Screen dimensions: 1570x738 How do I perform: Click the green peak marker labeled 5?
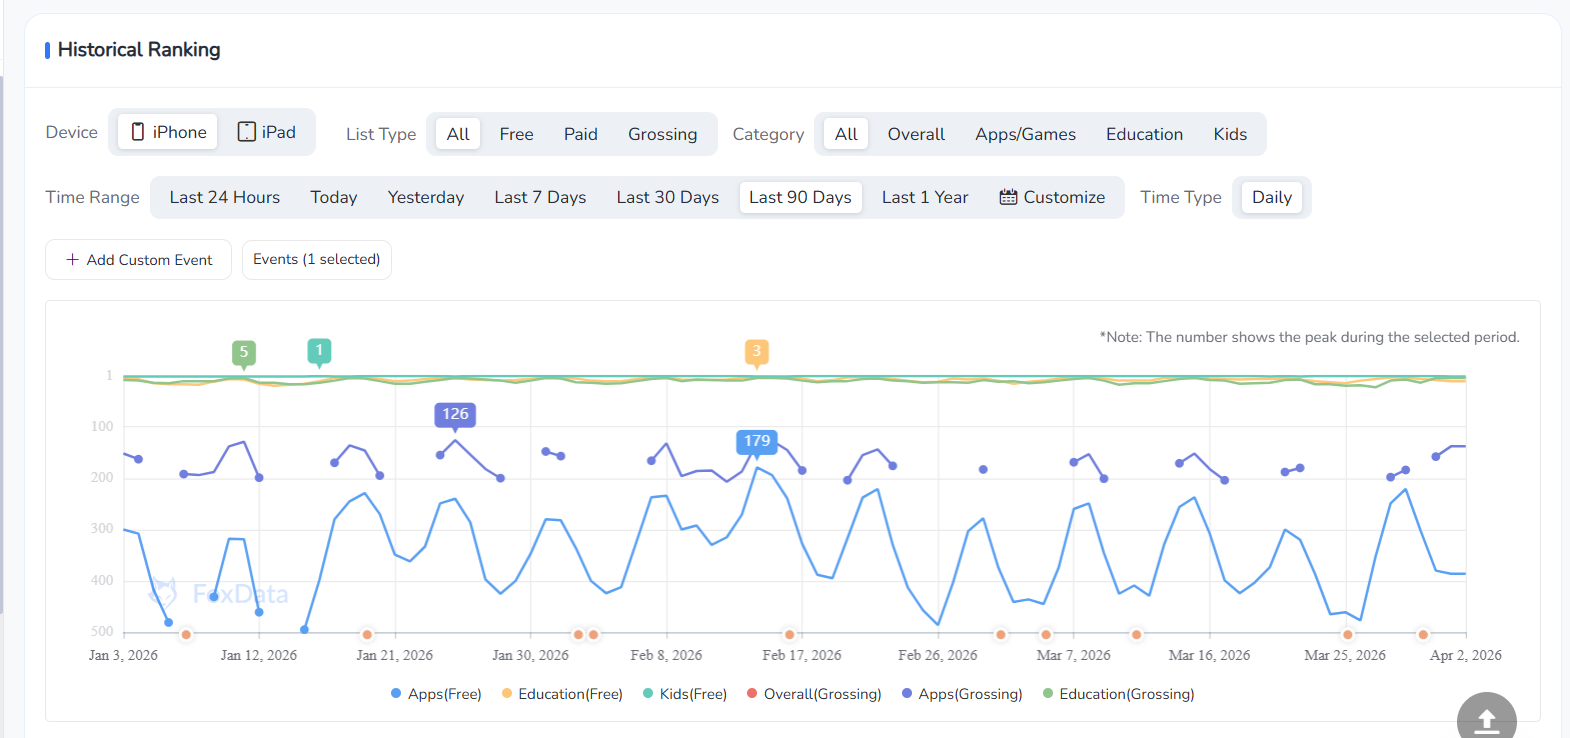click(243, 352)
